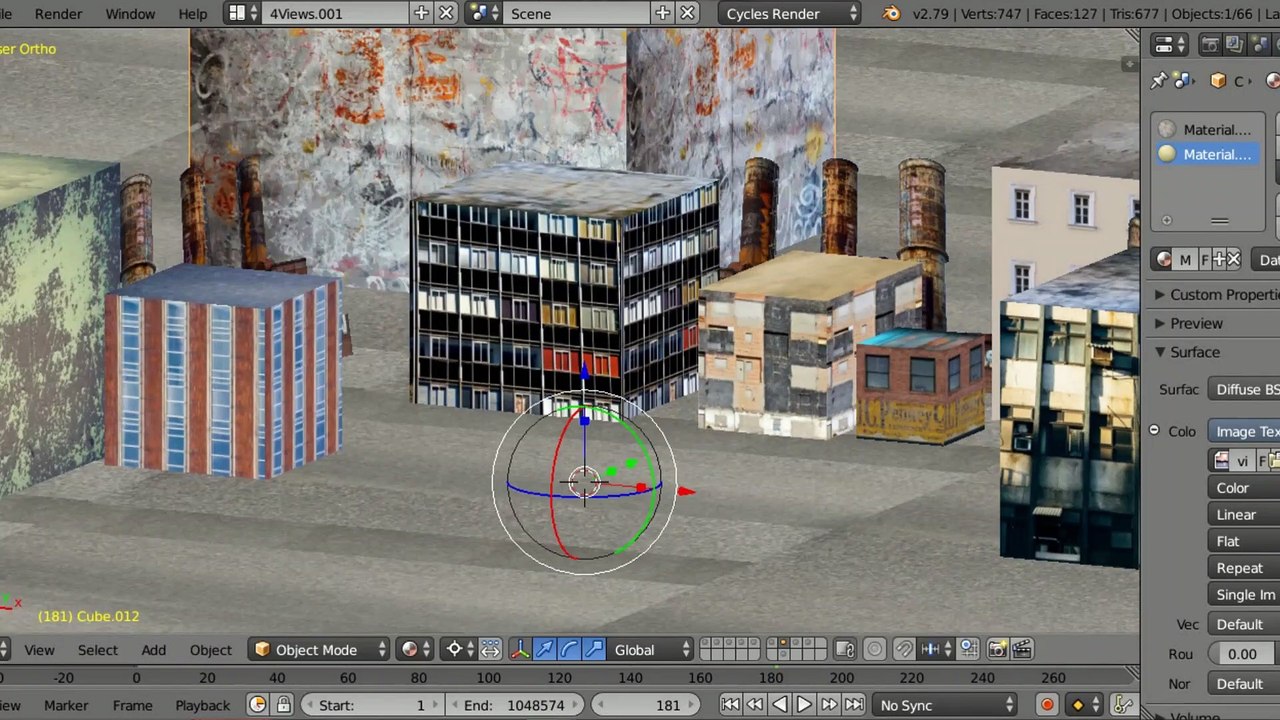Click the scene breadcrumb icon in properties
The width and height of the screenshot is (1280, 720).
(x=1182, y=81)
